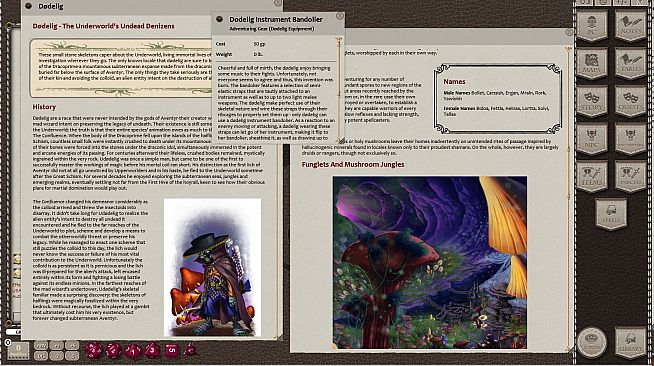The width and height of the screenshot is (654, 366).
Task: Open the Parcels sidebar button
Action: pos(631,176)
